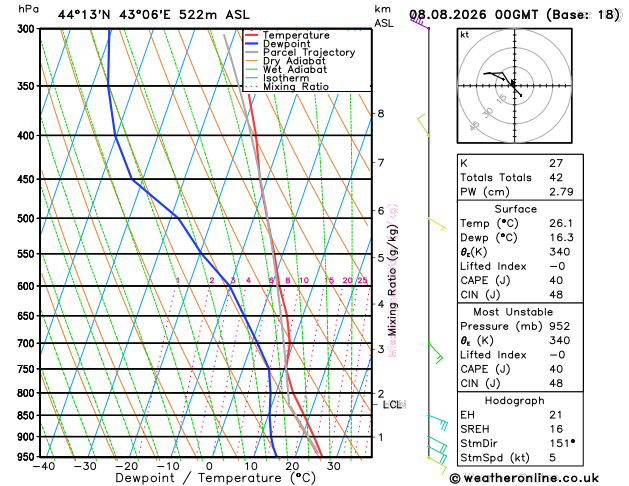The image size is (629, 486).
Task: Click the 400 hPa pressure axis label
Action: 28,136
